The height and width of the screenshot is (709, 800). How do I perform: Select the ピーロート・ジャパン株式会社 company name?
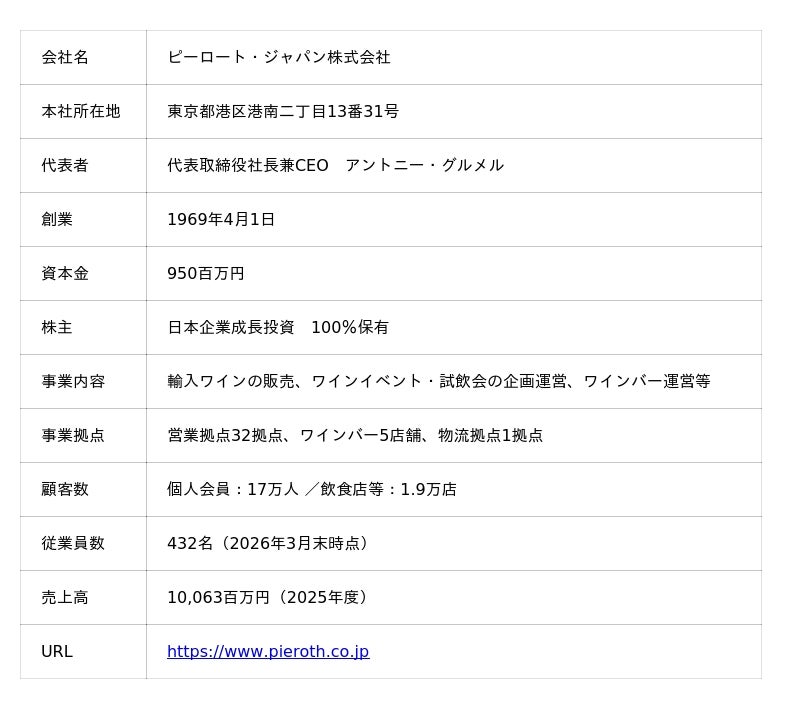[x=279, y=57]
